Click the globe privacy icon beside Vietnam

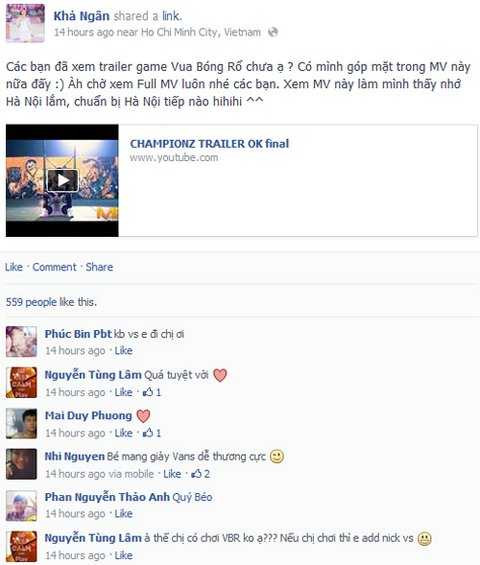tap(273, 32)
